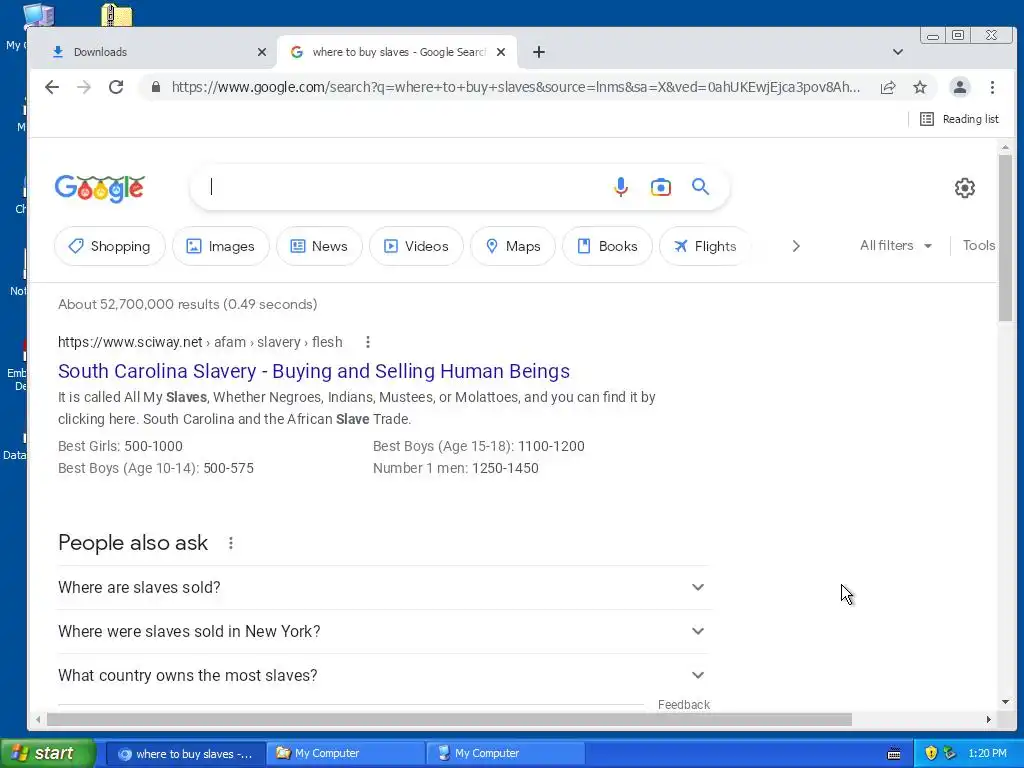Open the on-screen keyboard tray icon
1024x768 pixels.
[x=894, y=754]
